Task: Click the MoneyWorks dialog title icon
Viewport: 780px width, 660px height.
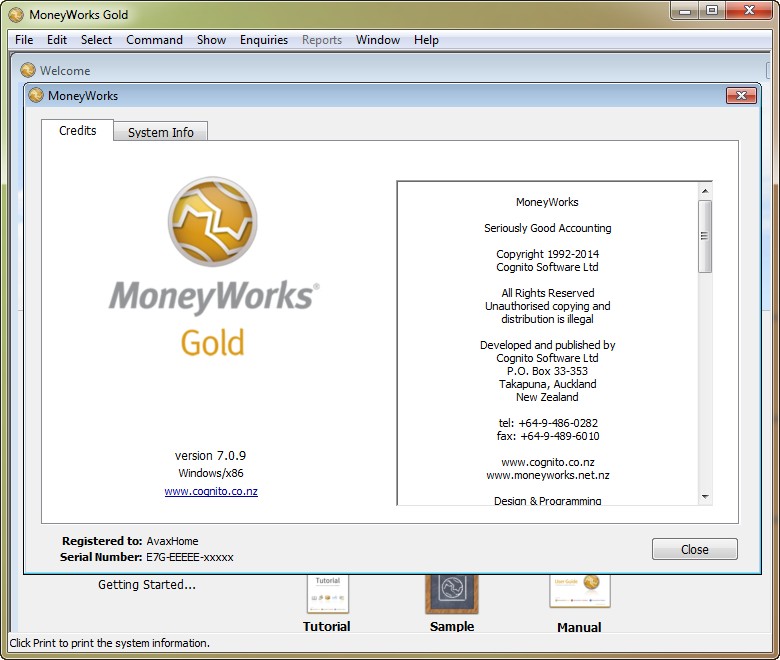Action: point(36,95)
